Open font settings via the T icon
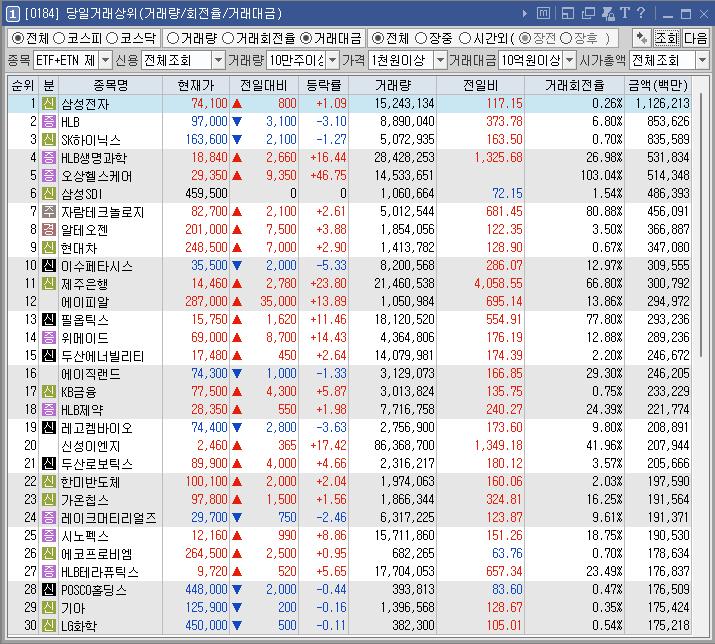This screenshot has height=644, width=715. tap(625, 13)
